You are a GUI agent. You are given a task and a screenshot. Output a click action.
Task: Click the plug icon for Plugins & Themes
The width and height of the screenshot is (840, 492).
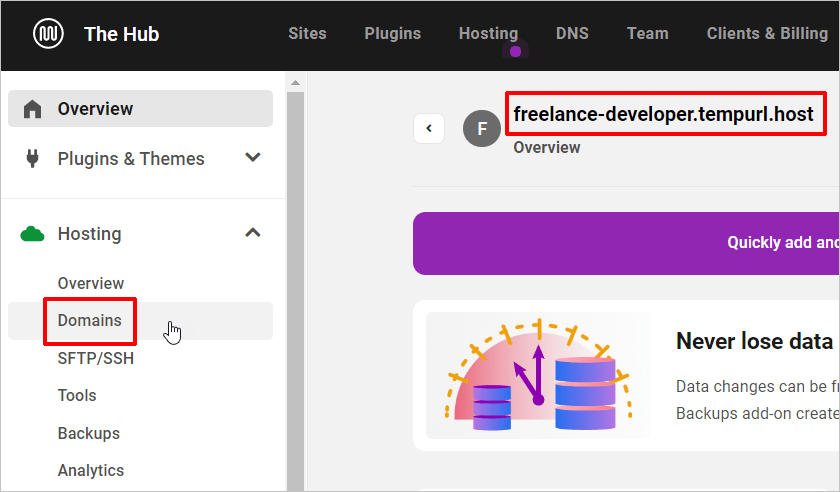tap(32, 159)
